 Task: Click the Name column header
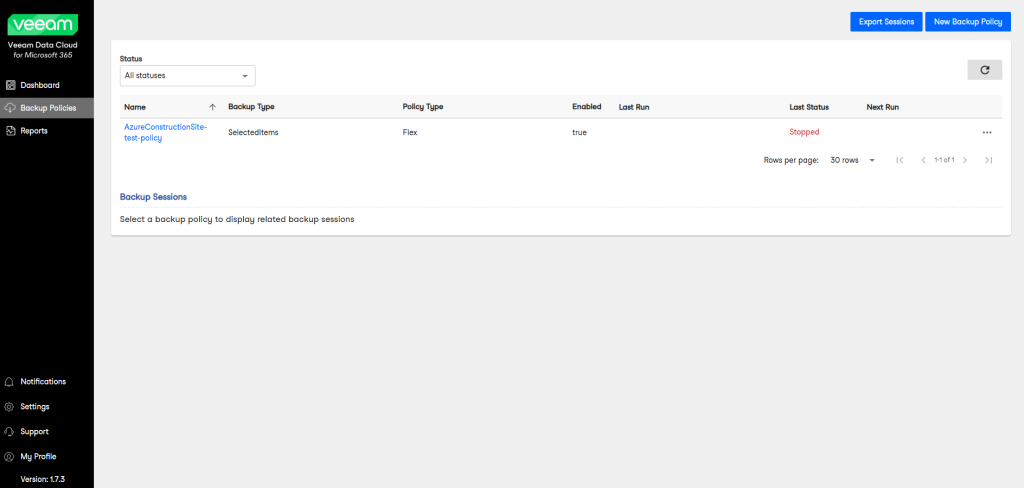pyautogui.click(x=135, y=107)
